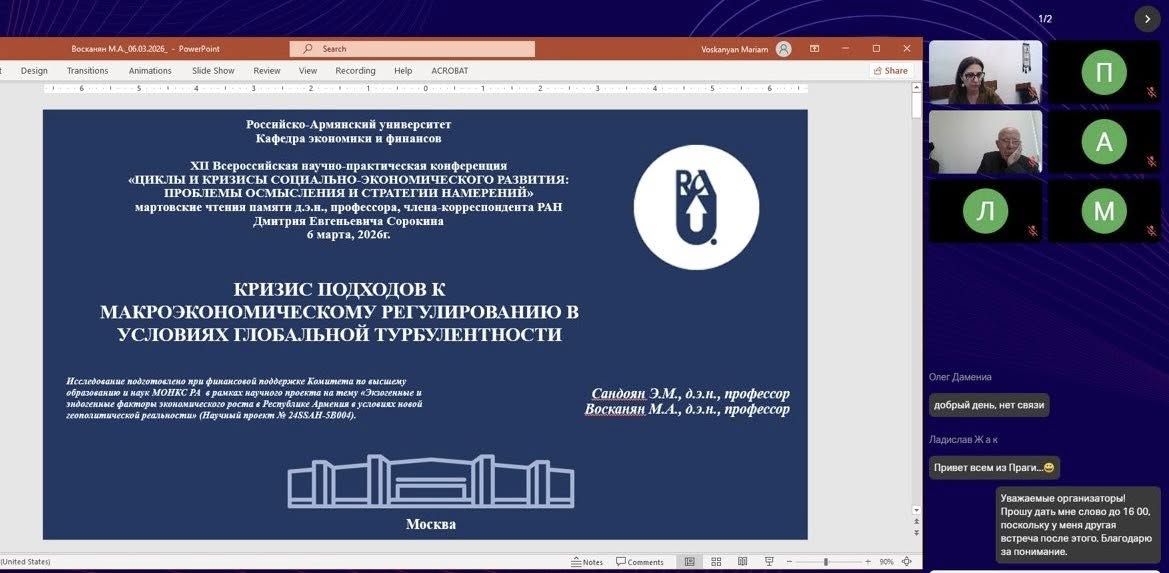Click the Share button
Screen dimensions: 1169x573
tap(889, 71)
